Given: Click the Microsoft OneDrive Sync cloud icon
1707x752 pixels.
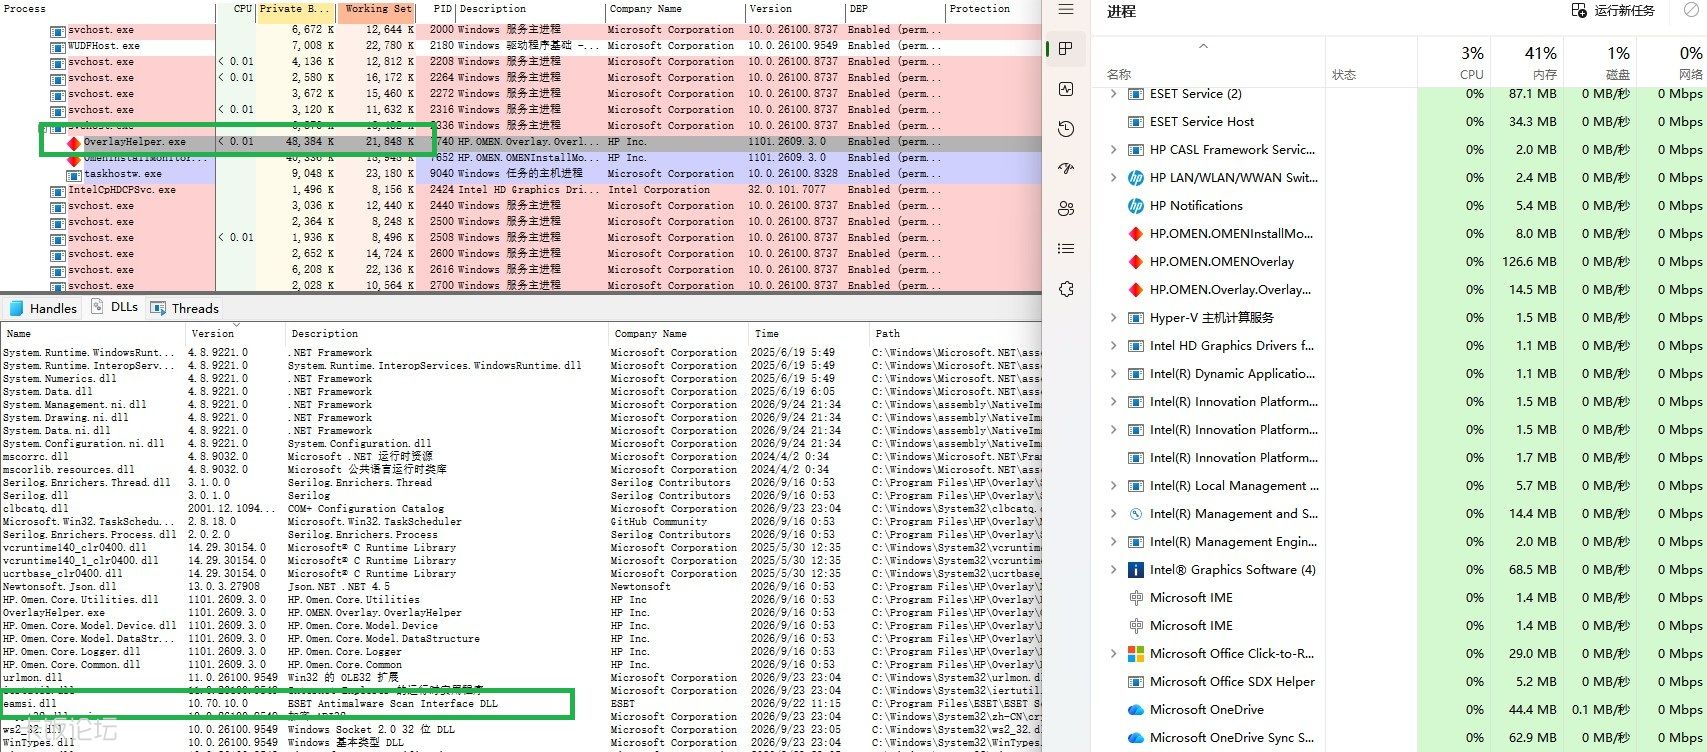Looking at the screenshot, I should 1135,738.
